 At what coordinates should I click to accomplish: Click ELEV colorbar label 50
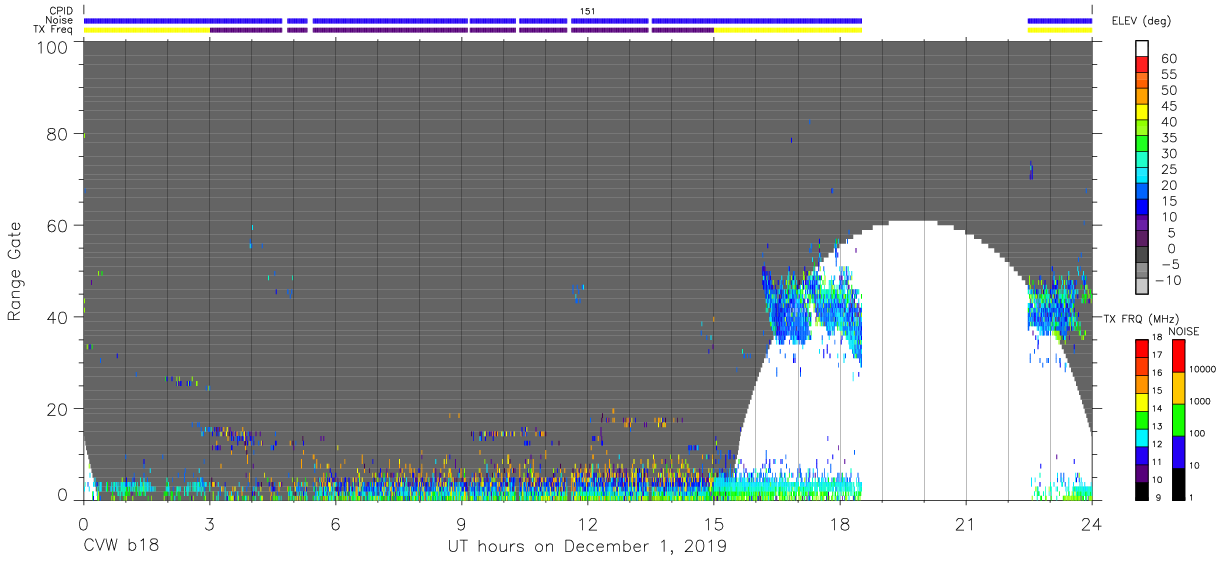click(x=1170, y=90)
